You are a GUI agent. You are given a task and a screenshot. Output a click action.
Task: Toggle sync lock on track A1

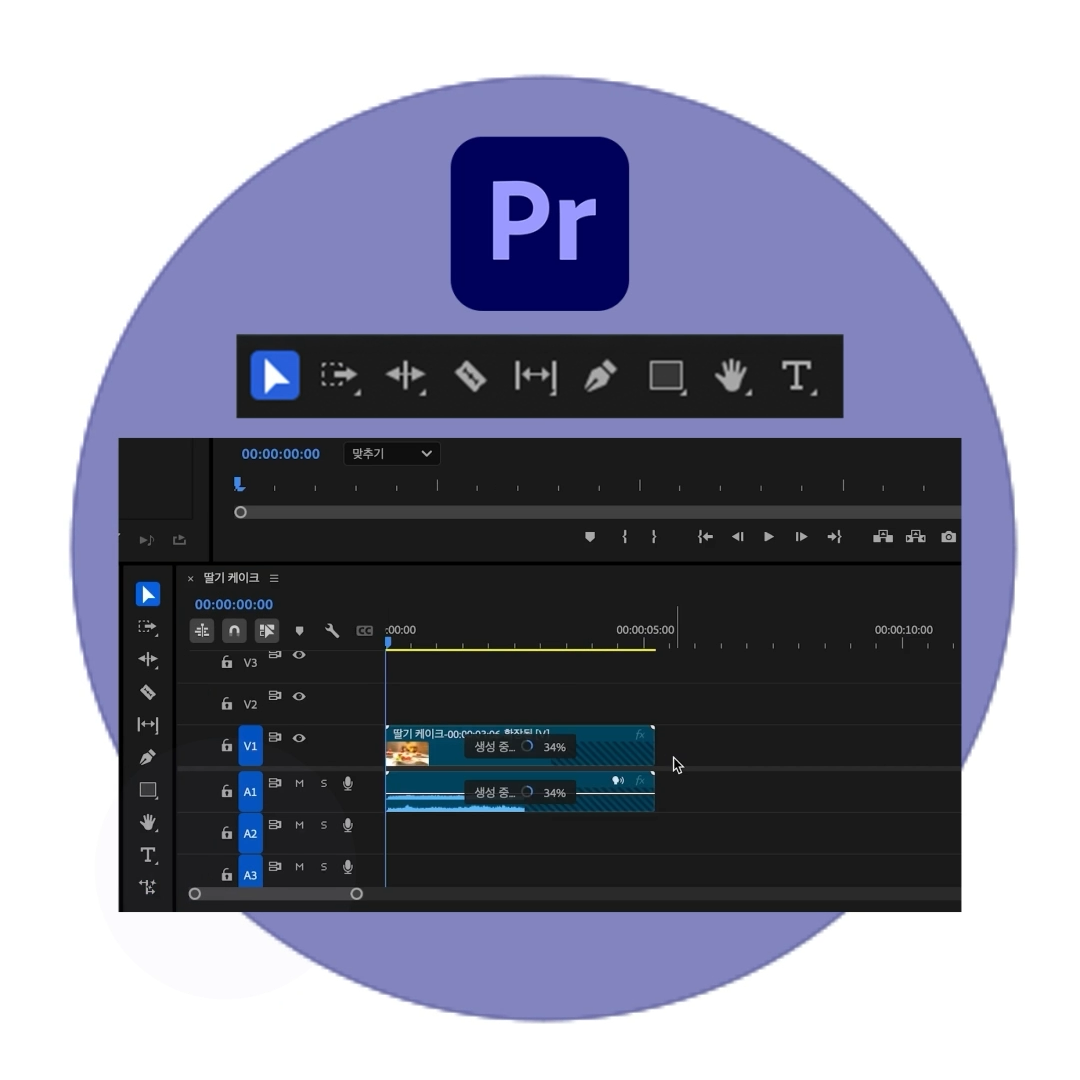tap(275, 783)
